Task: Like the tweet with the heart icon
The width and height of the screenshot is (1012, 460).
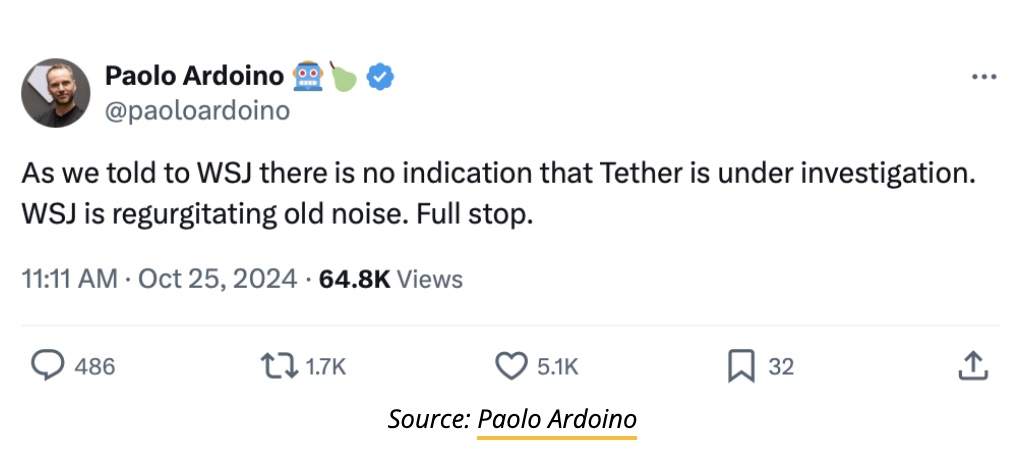Action: tap(511, 366)
